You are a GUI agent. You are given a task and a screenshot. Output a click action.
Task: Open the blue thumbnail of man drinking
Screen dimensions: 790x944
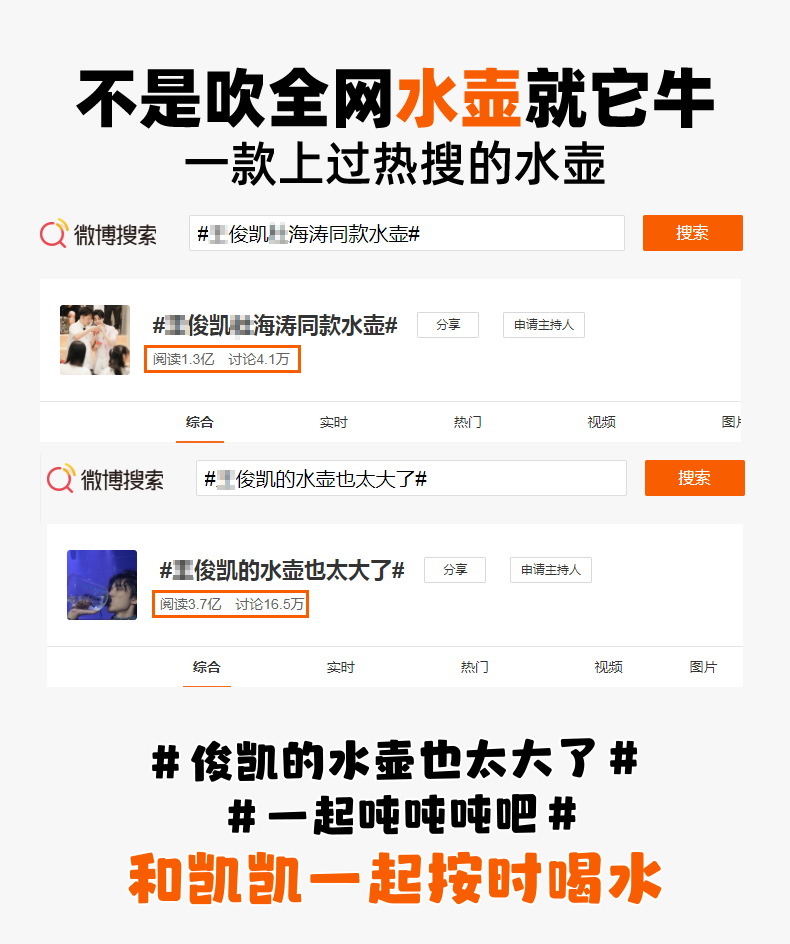click(102, 585)
